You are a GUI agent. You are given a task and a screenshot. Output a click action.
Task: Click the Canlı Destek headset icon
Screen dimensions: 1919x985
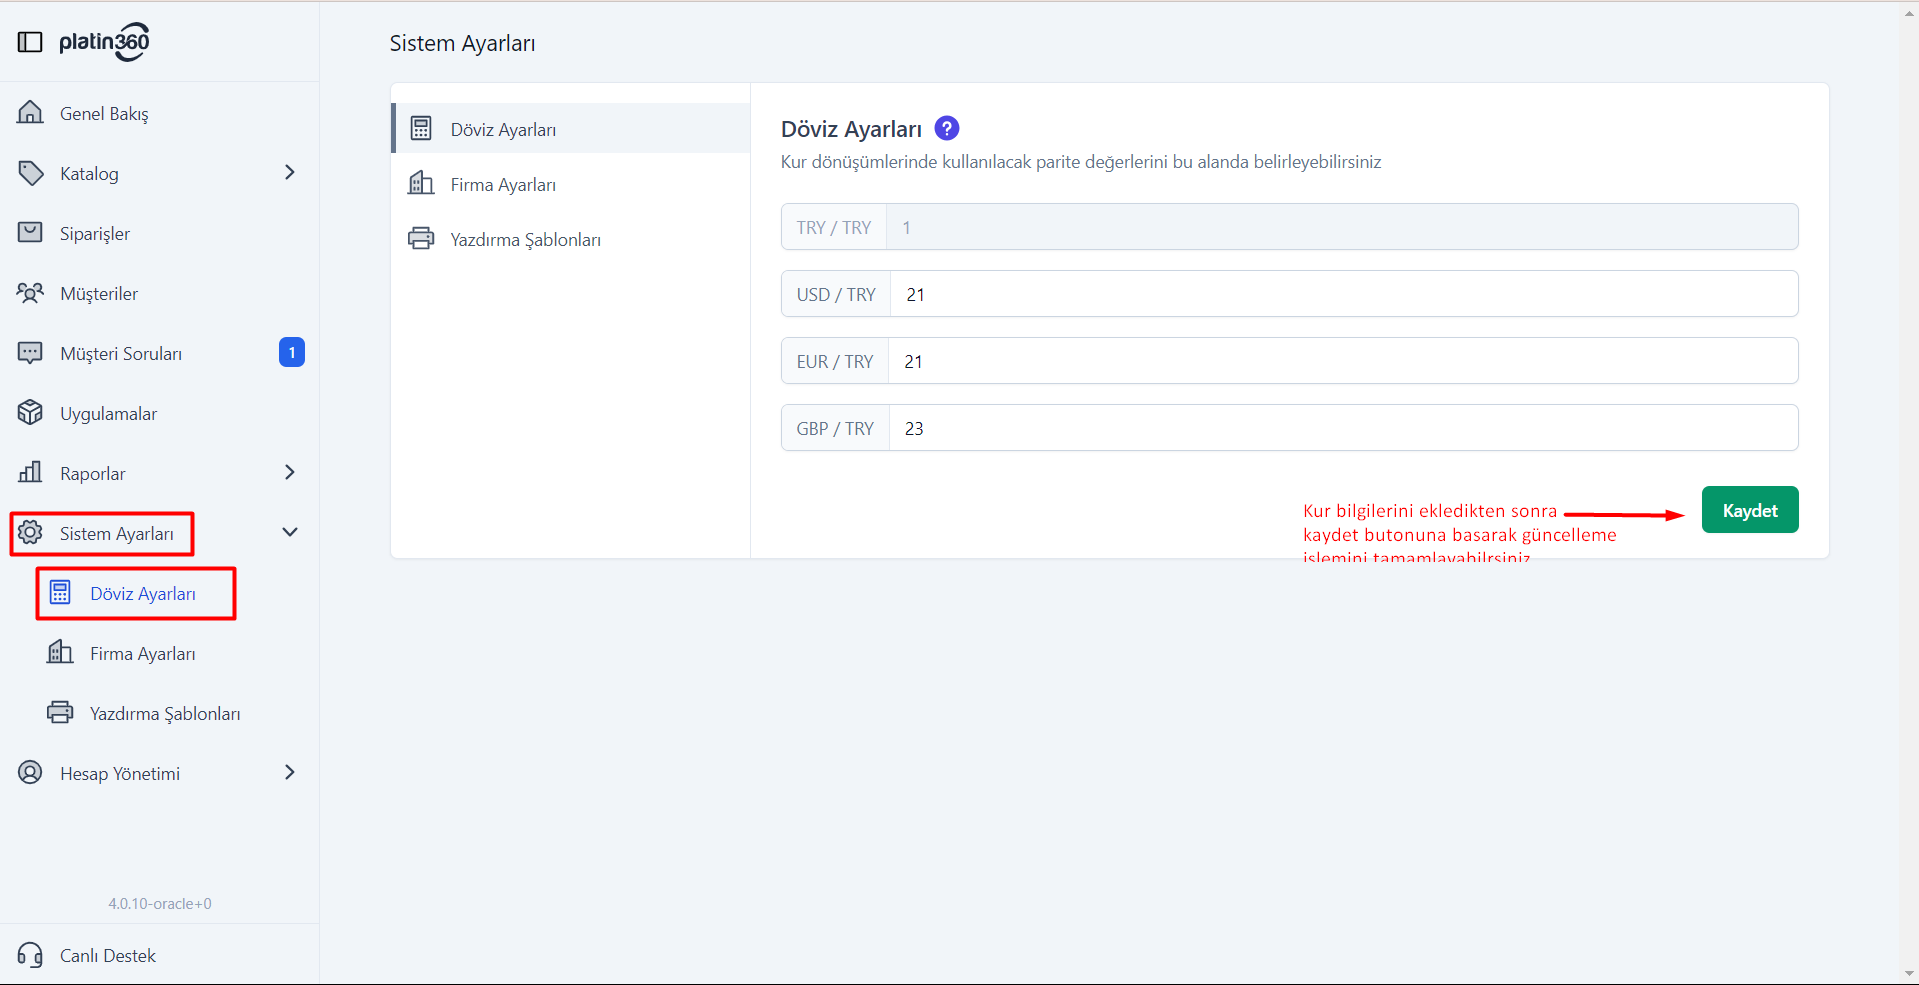(x=30, y=955)
